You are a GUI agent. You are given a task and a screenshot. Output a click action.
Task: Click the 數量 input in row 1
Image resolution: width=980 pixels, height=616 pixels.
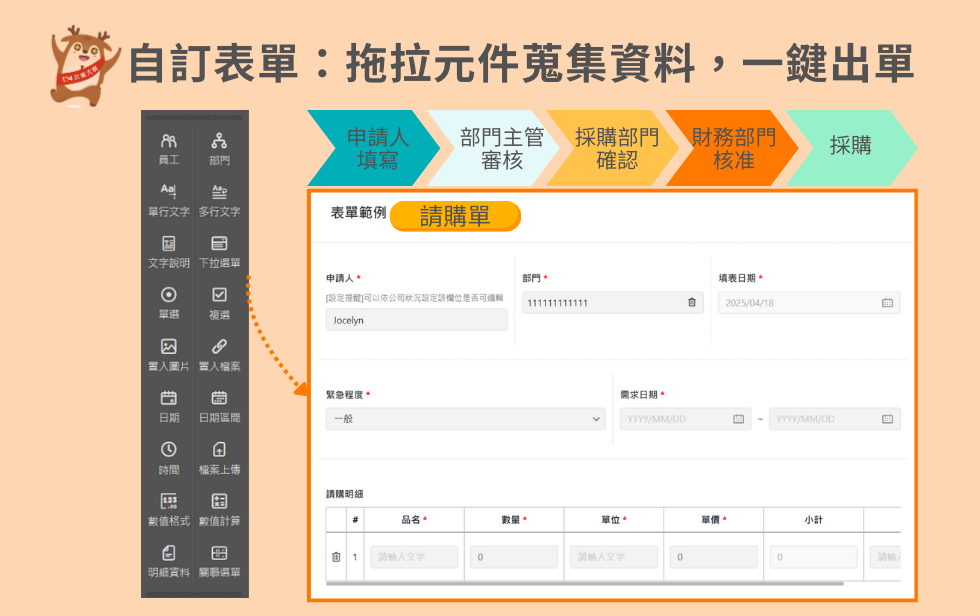click(x=514, y=557)
